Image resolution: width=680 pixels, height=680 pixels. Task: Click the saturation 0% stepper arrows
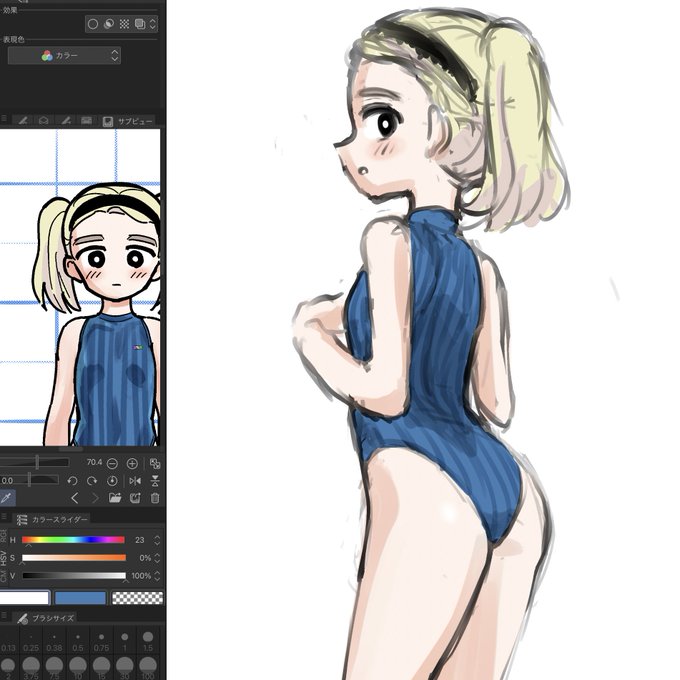[x=157, y=558]
